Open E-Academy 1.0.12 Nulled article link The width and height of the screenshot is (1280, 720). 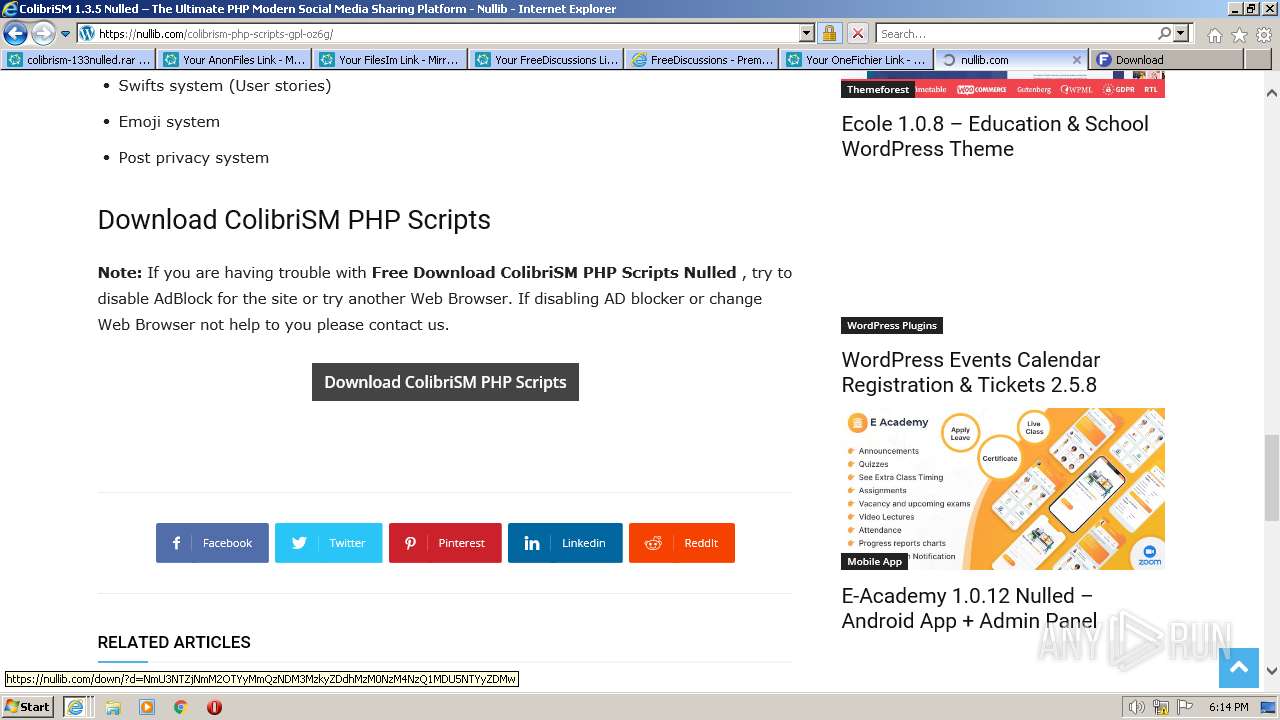(969, 608)
